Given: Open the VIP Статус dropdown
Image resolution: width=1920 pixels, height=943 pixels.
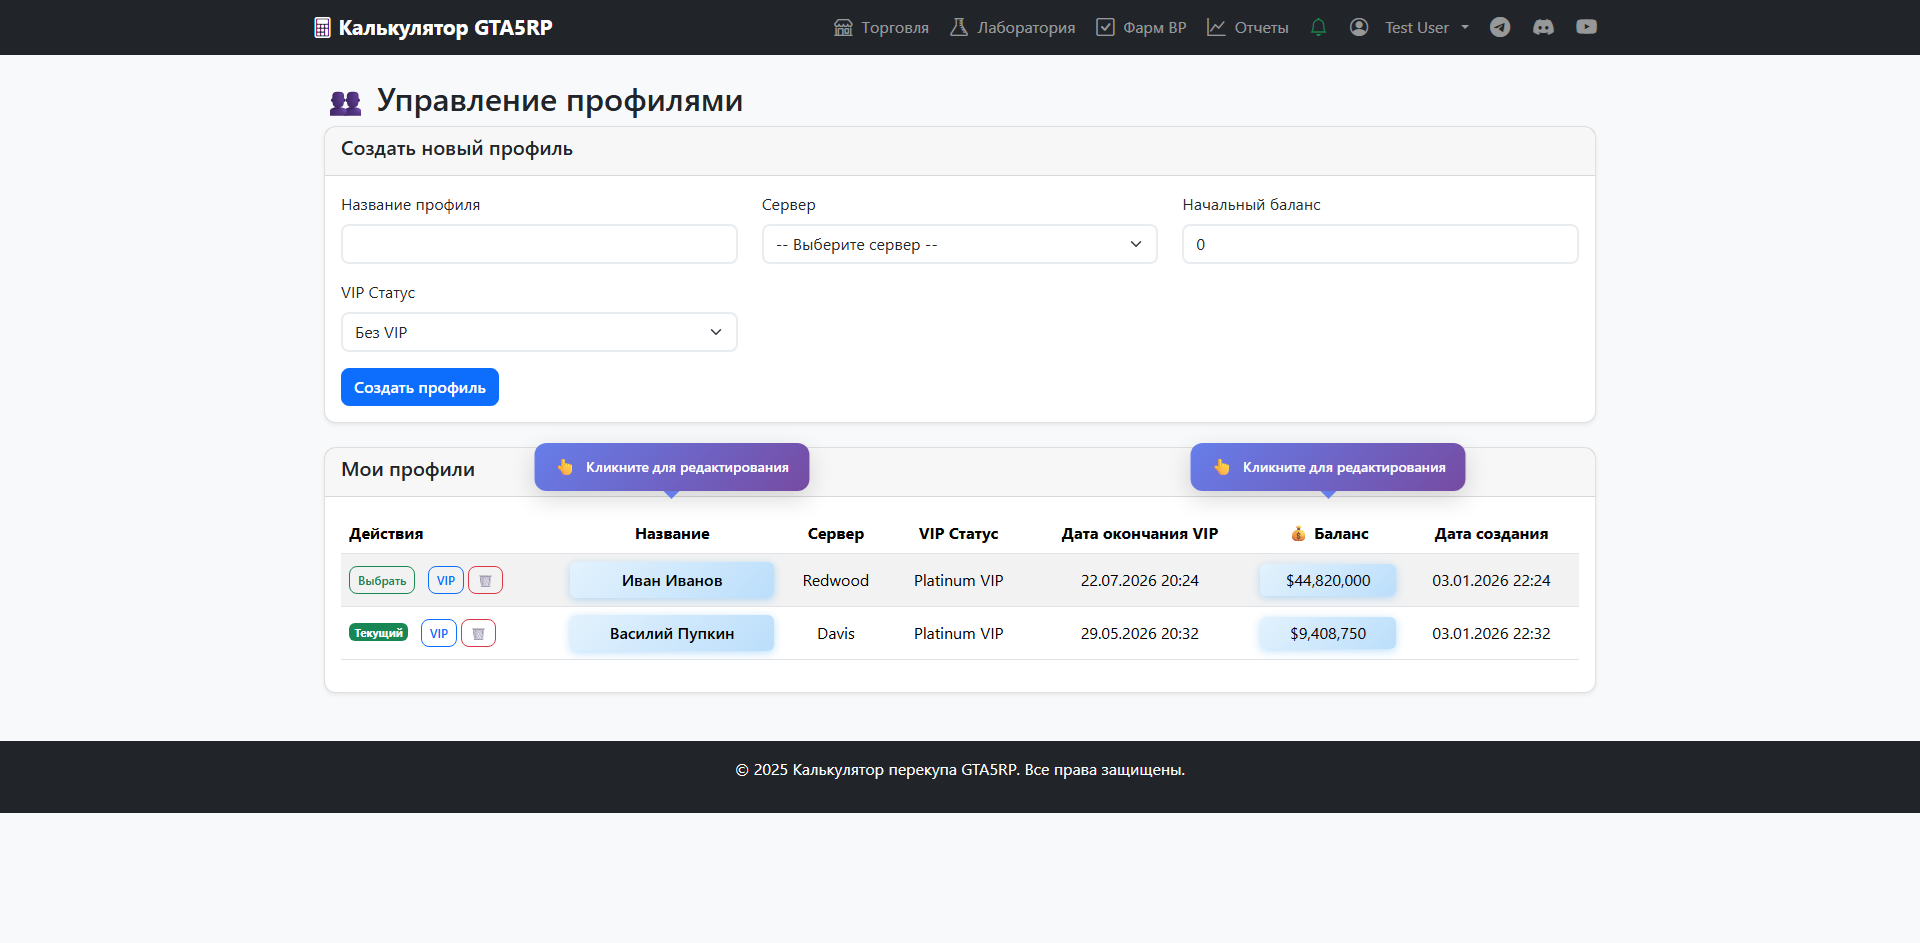Looking at the screenshot, I should coord(539,332).
